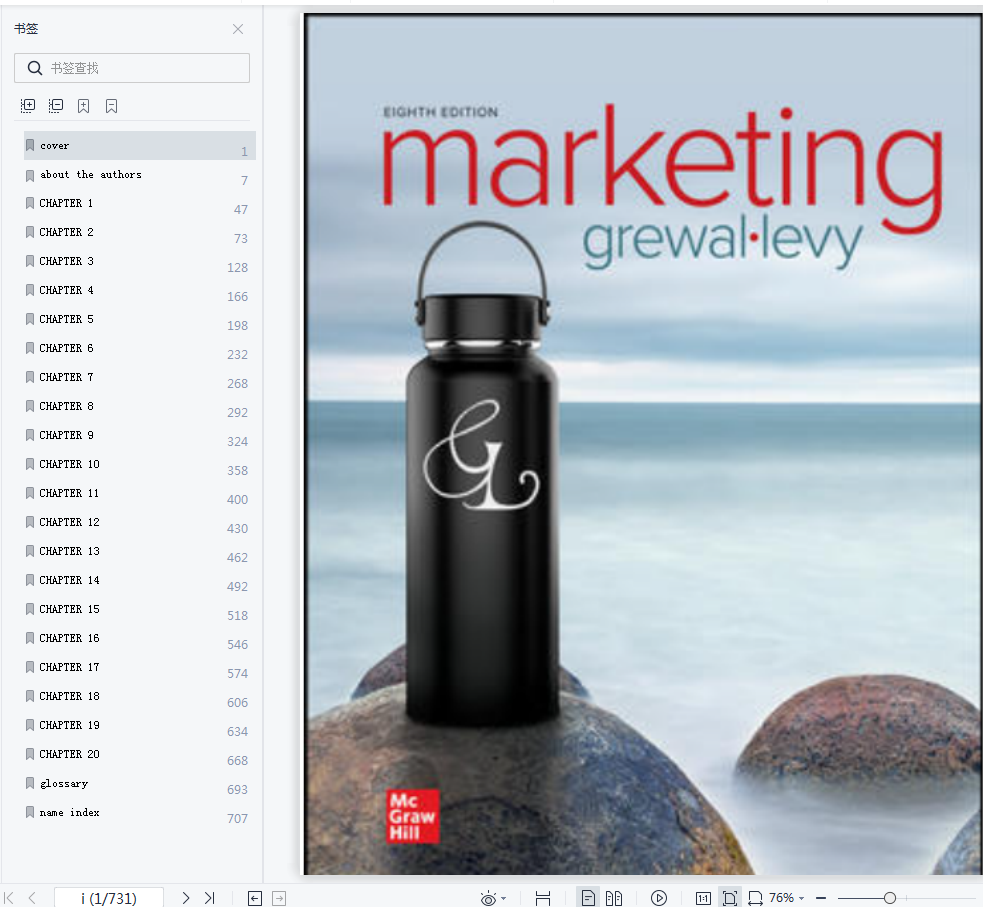Start slideshow play button
983x907 pixels.
coord(659,898)
